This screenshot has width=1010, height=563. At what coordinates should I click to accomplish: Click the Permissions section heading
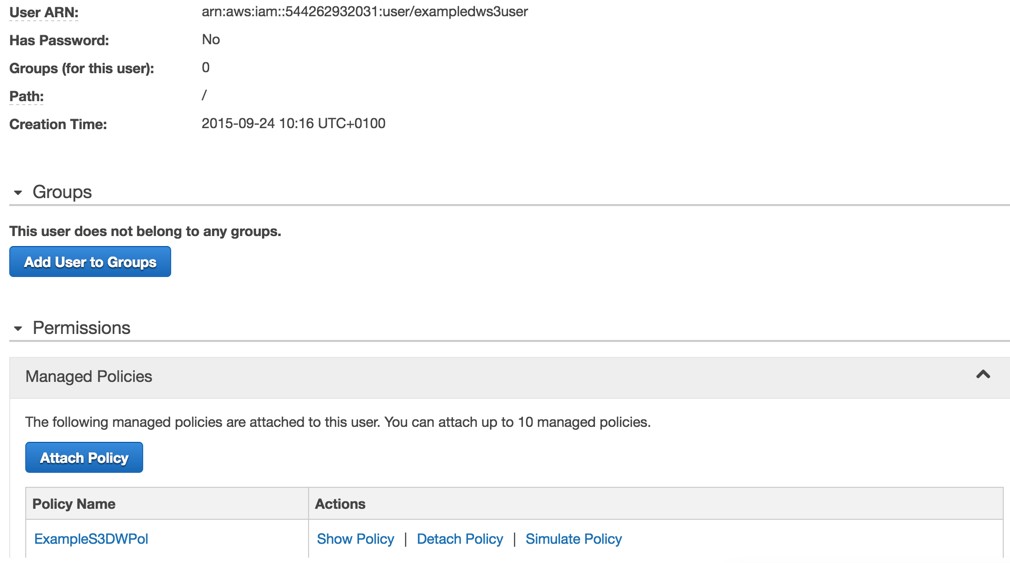tap(81, 328)
